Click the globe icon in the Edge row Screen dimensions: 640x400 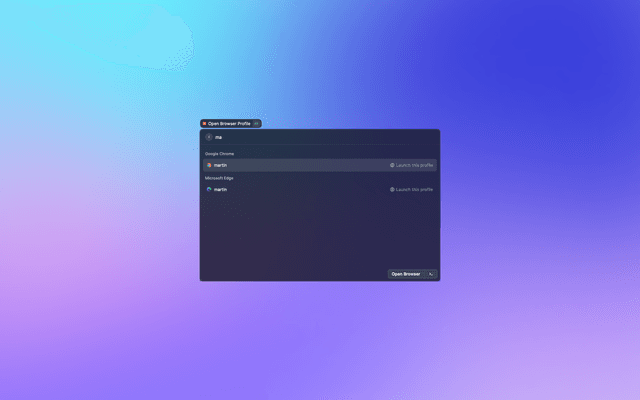pos(392,189)
